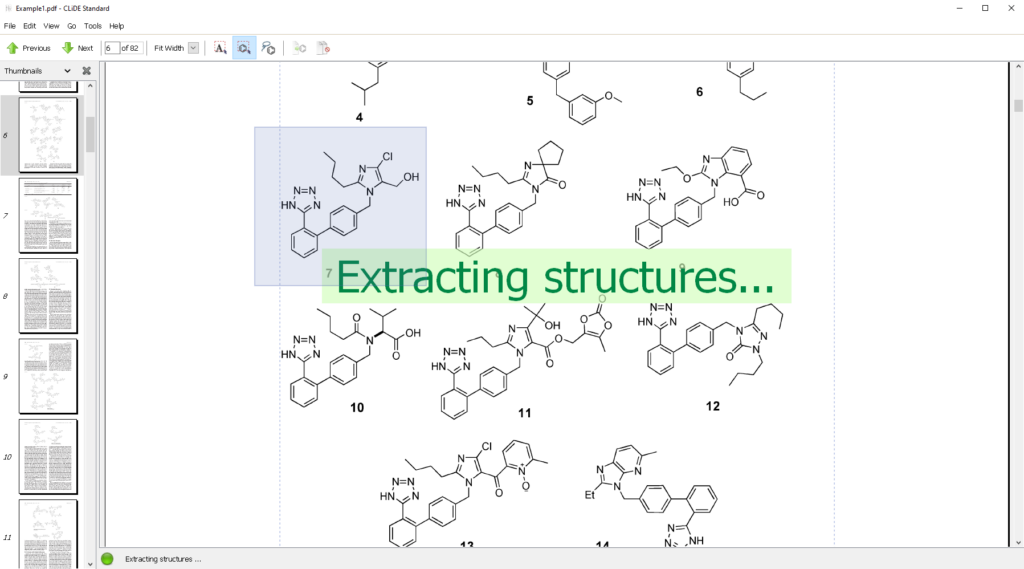Click the stop document processing icon
The image size is (1024, 569).
click(323, 48)
